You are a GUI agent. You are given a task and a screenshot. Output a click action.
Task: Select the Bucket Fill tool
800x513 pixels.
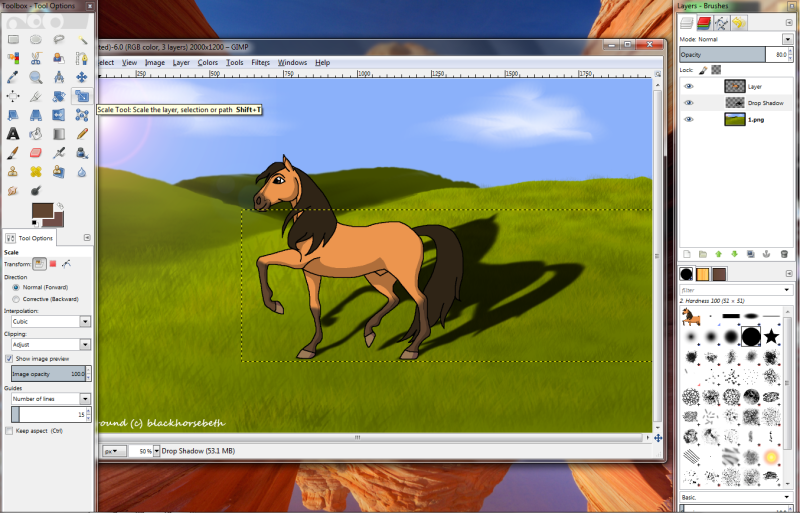[36, 134]
